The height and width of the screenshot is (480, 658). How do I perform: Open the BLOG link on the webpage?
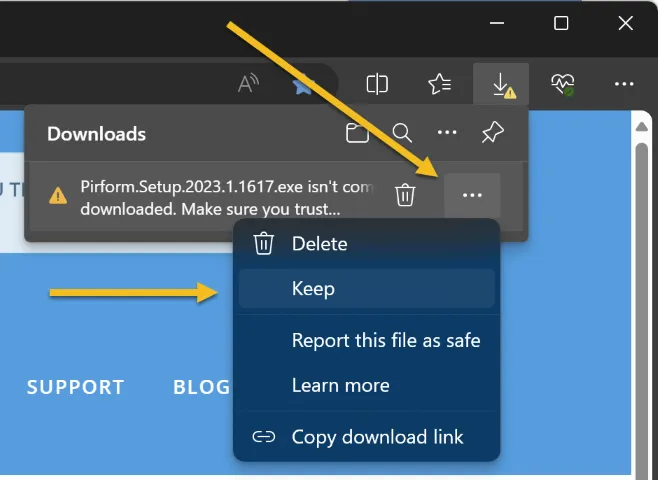(x=201, y=387)
